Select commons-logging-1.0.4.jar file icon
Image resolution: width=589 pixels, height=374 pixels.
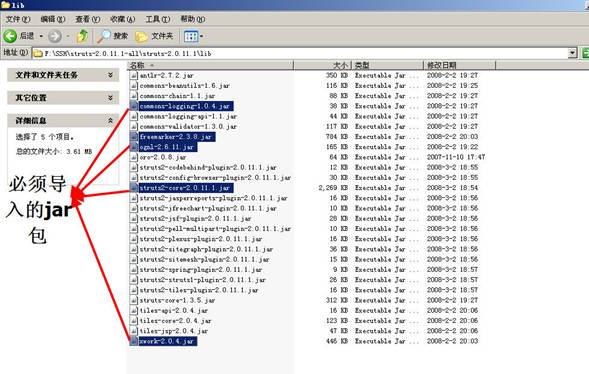134,106
